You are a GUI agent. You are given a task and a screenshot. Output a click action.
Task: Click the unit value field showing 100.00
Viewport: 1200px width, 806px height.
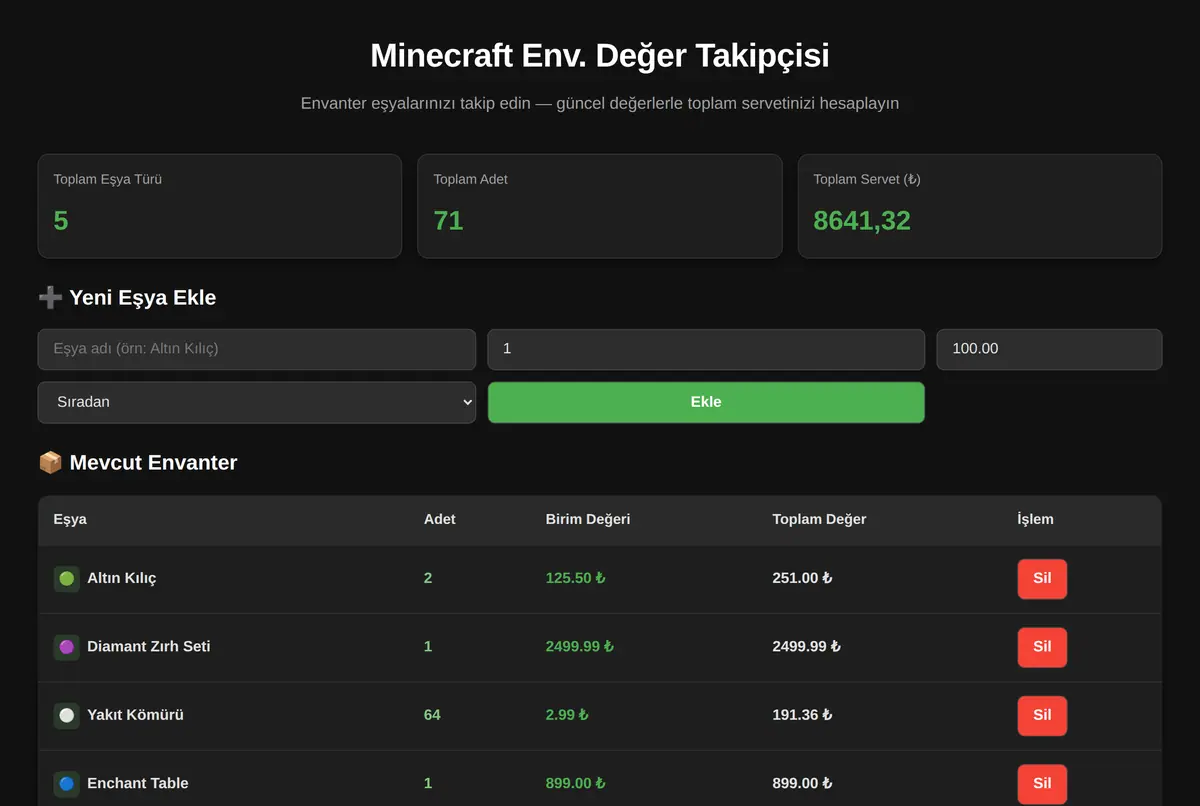[x=1049, y=349]
